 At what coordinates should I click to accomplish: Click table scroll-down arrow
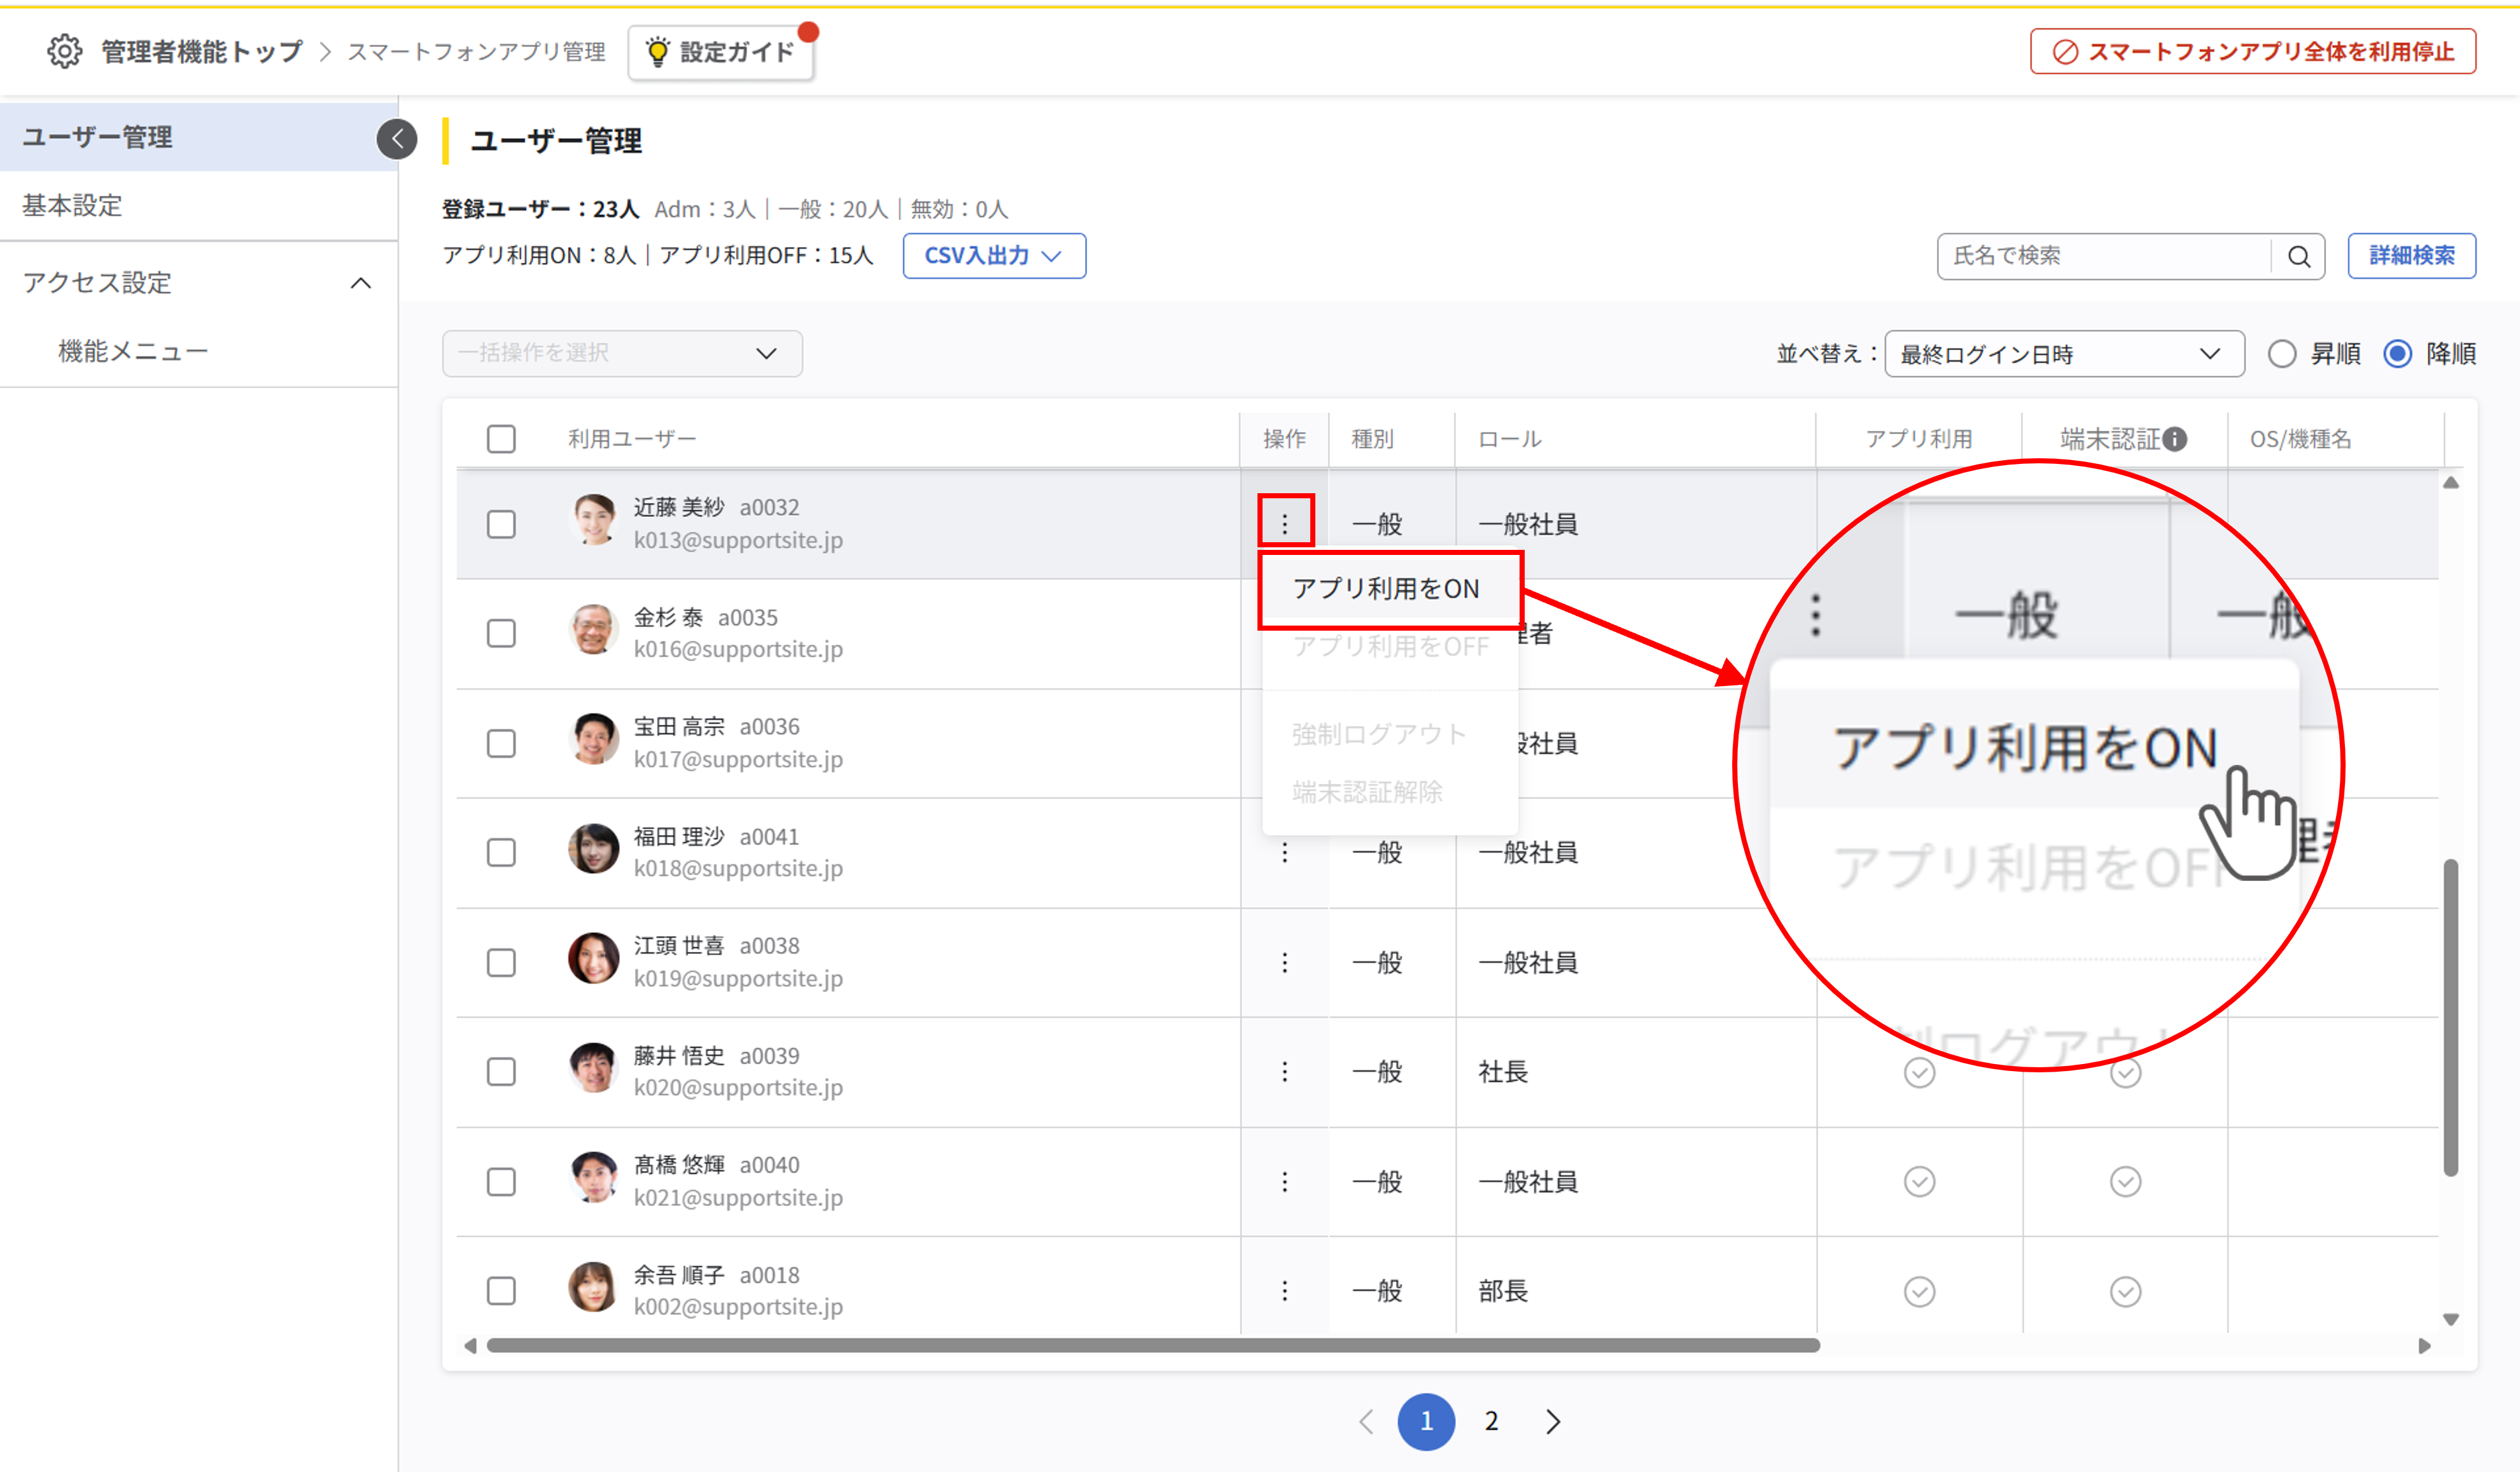tap(2451, 1320)
